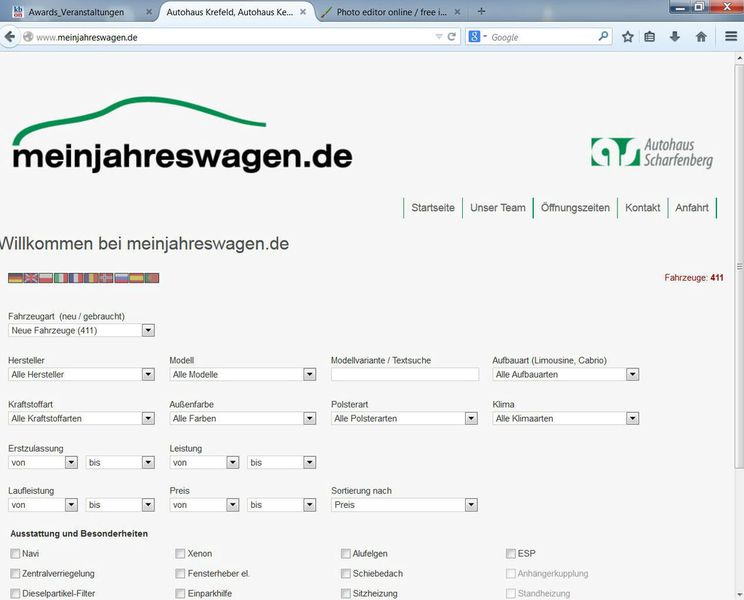The width and height of the screenshot is (744, 600).
Task: Toggle the Einparkhilfe checkbox
Action: click(x=180, y=593)
